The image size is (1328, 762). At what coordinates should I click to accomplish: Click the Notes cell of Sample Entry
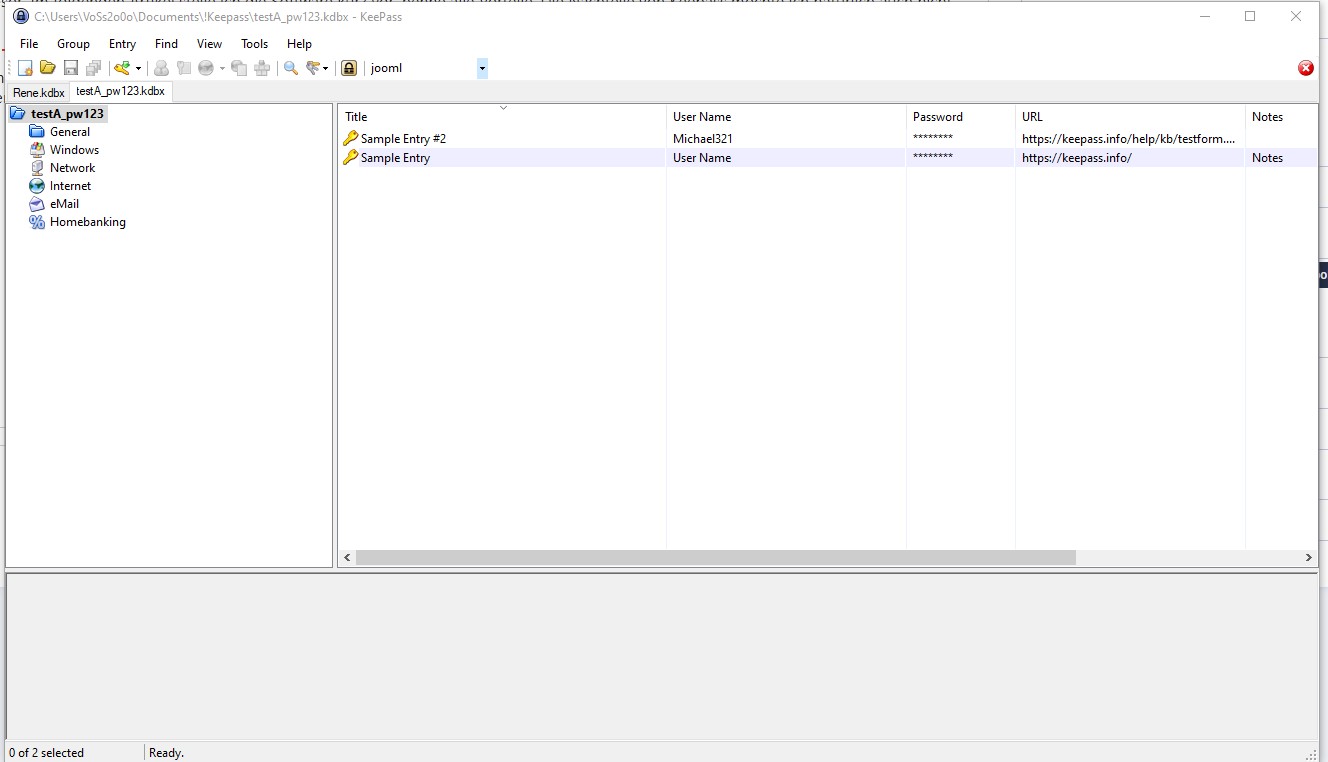tap(1267, 158)
